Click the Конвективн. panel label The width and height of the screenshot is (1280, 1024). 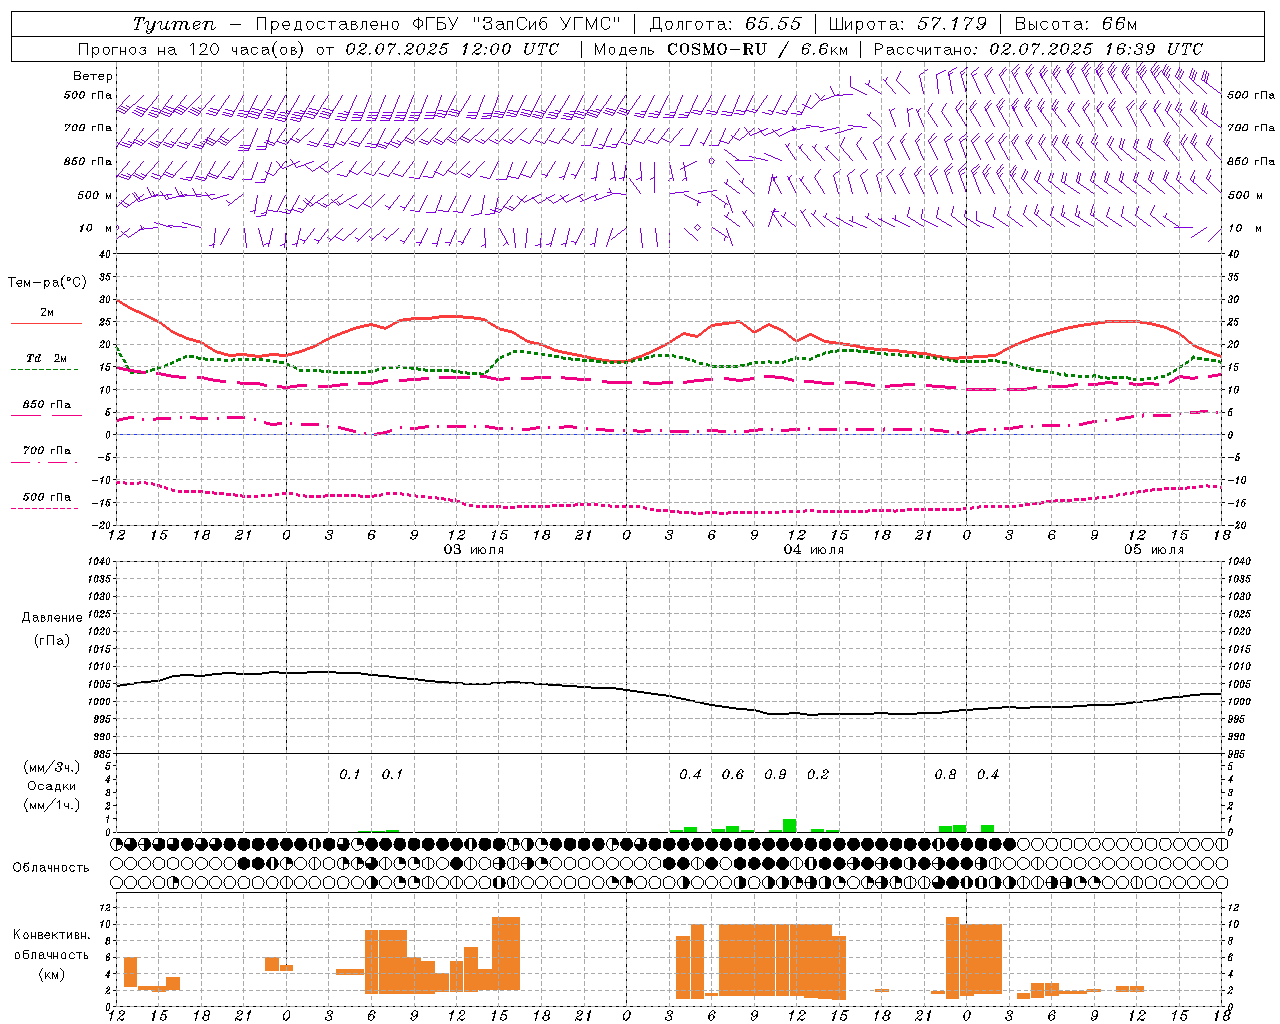(51, 935)
